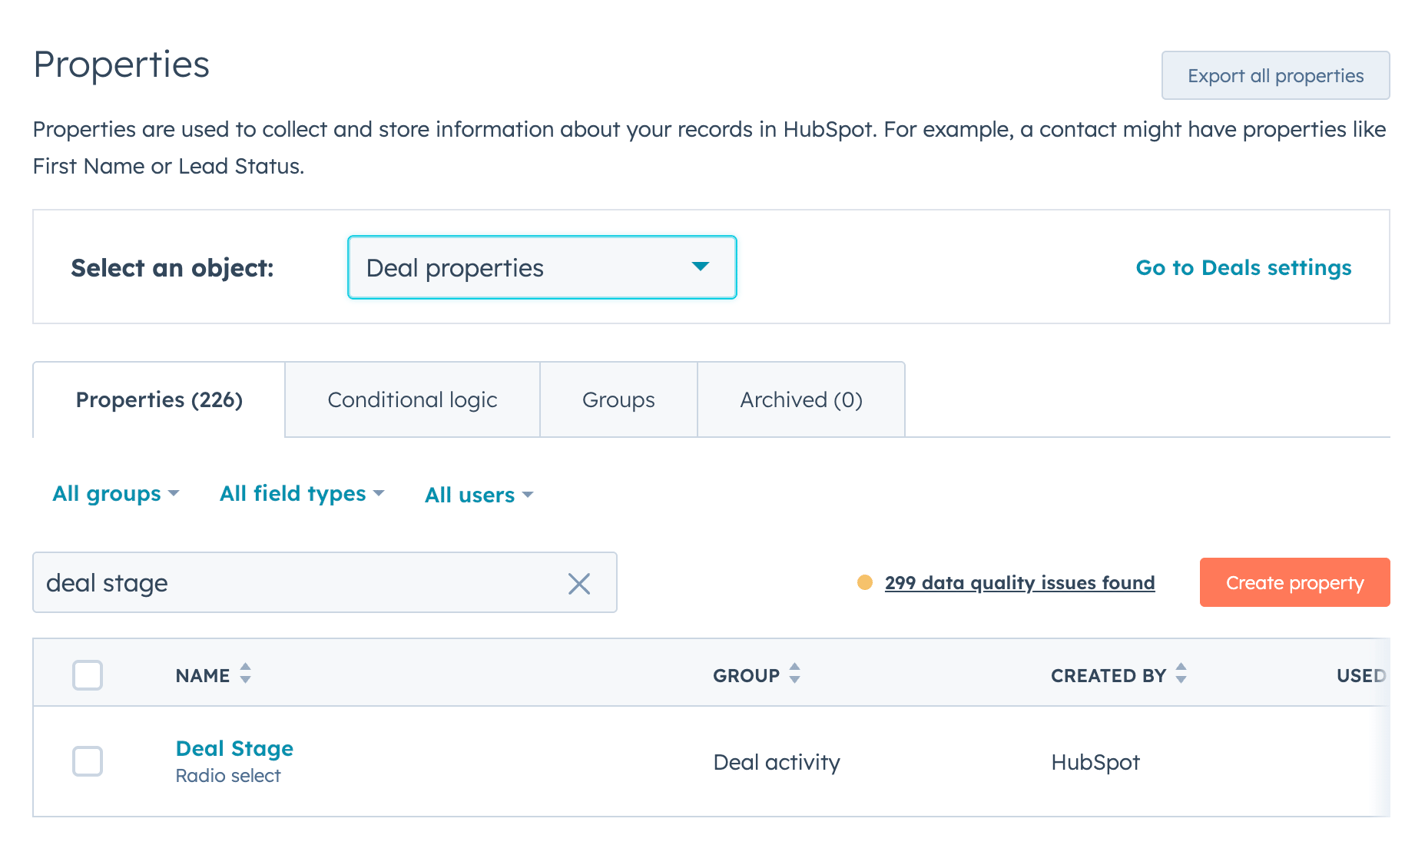
Task: Check the select-all checkbox in table header
Action: [87, 675]
